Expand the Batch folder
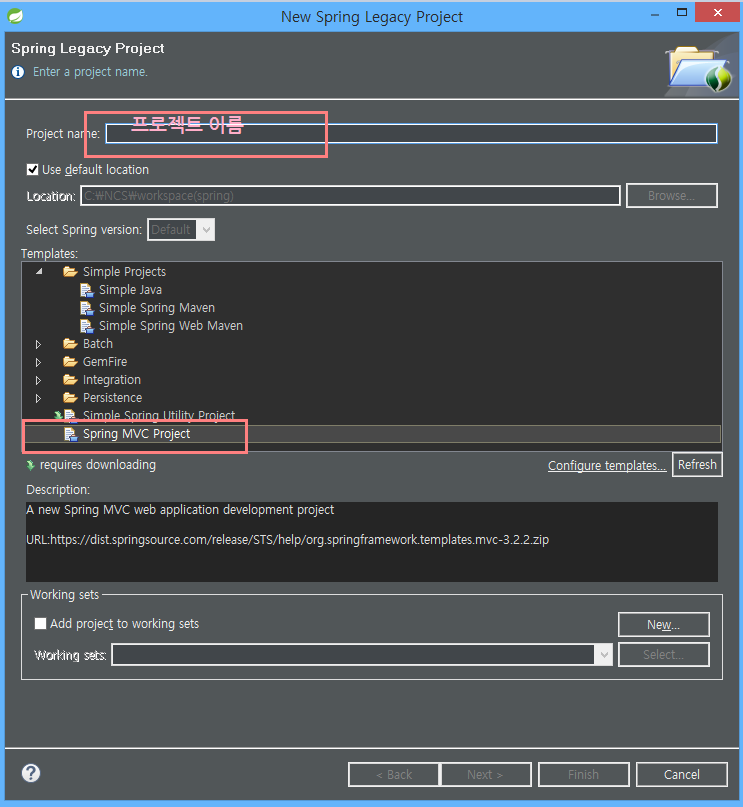This screenshot has width=743, height=807. click(x=39, y=344)
